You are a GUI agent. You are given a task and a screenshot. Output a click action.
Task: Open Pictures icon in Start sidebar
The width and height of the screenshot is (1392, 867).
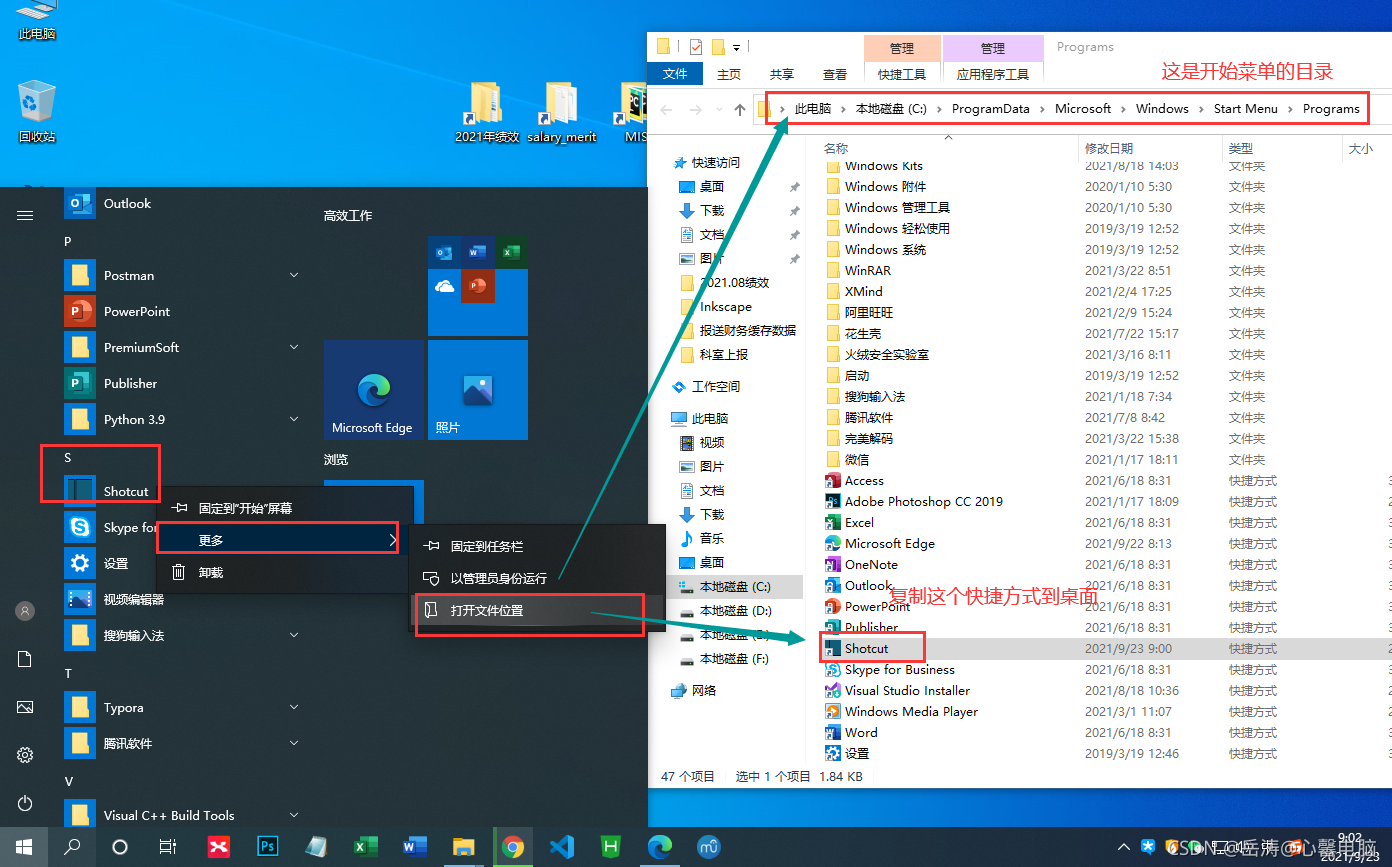click(x=25, y=707)
